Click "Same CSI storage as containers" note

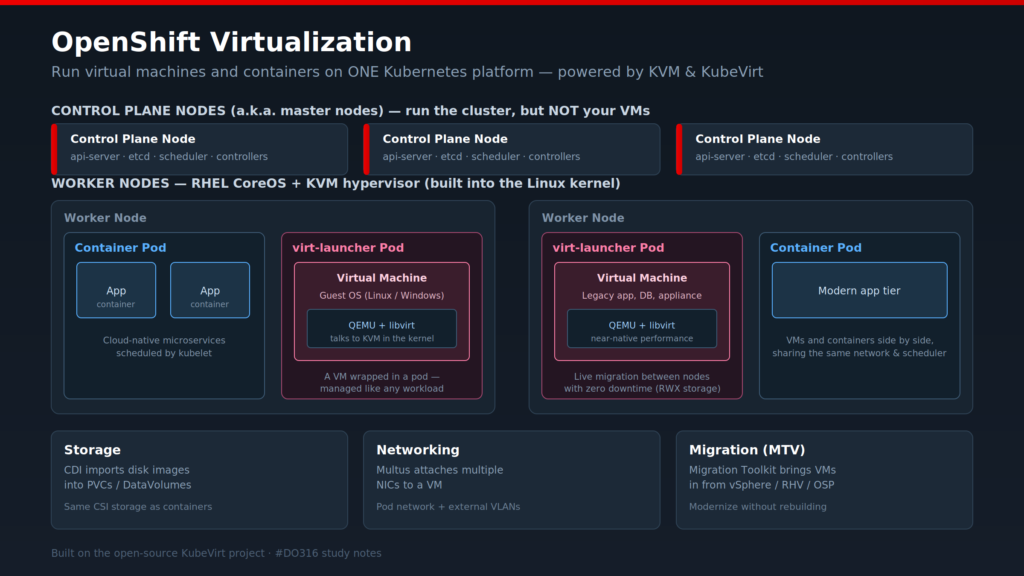(138, 507)
